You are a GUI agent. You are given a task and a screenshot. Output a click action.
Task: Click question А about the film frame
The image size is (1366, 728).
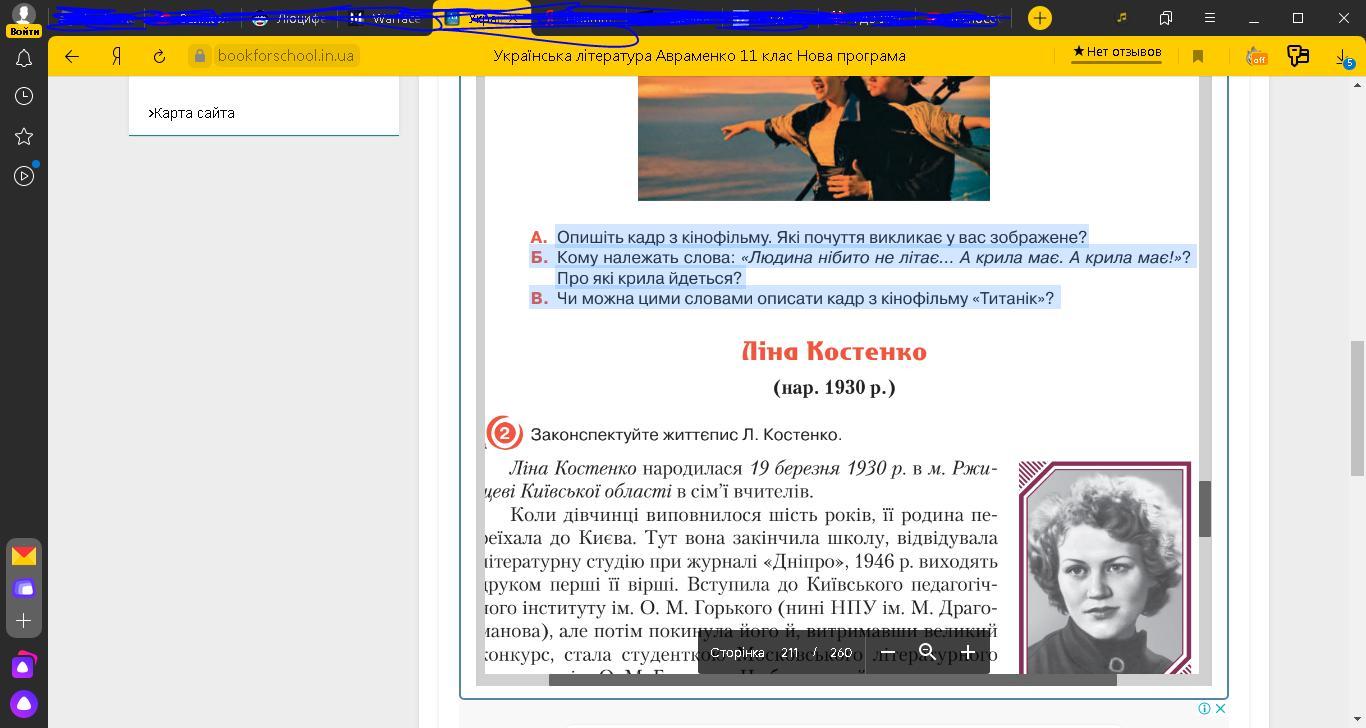pos(821,237)
